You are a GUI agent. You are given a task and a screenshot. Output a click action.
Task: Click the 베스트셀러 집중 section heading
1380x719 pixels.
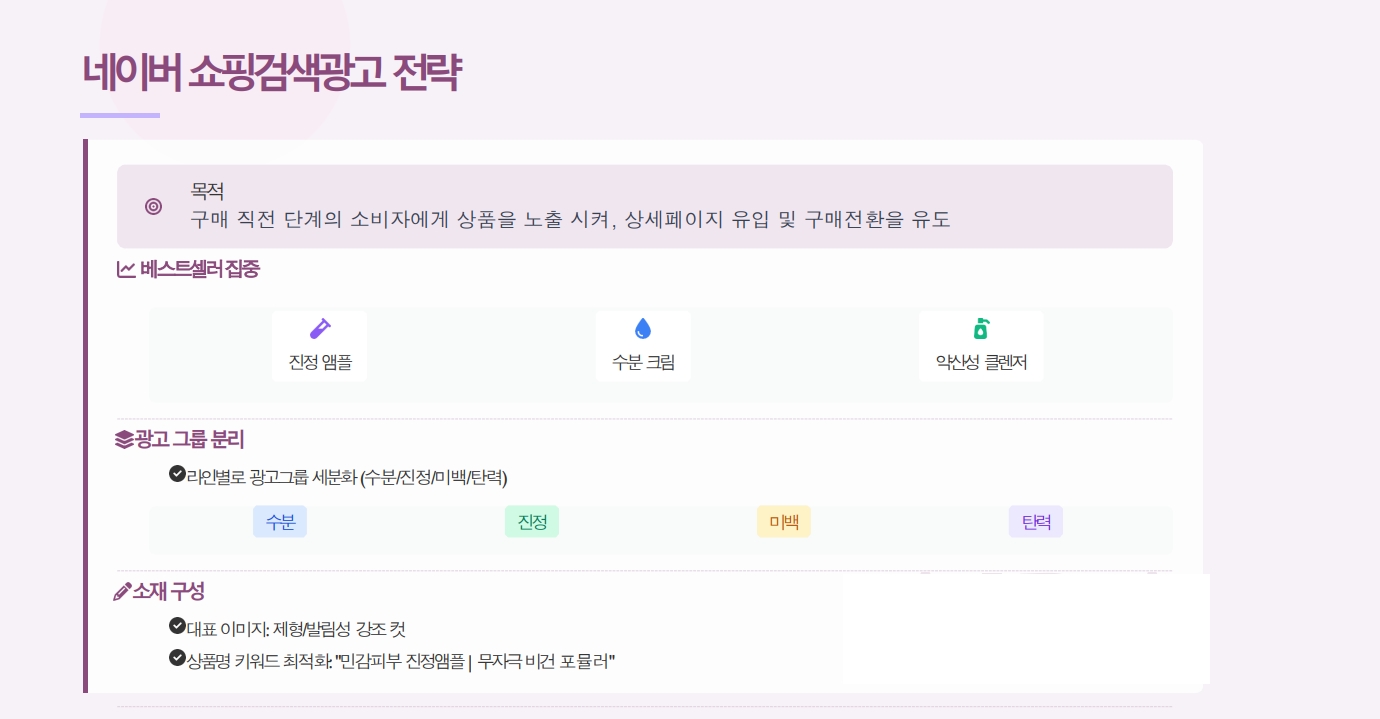click(200, 269)
